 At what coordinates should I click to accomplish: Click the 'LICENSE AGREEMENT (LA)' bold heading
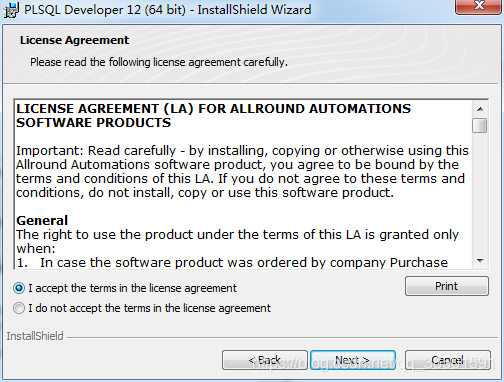point(105,109)
